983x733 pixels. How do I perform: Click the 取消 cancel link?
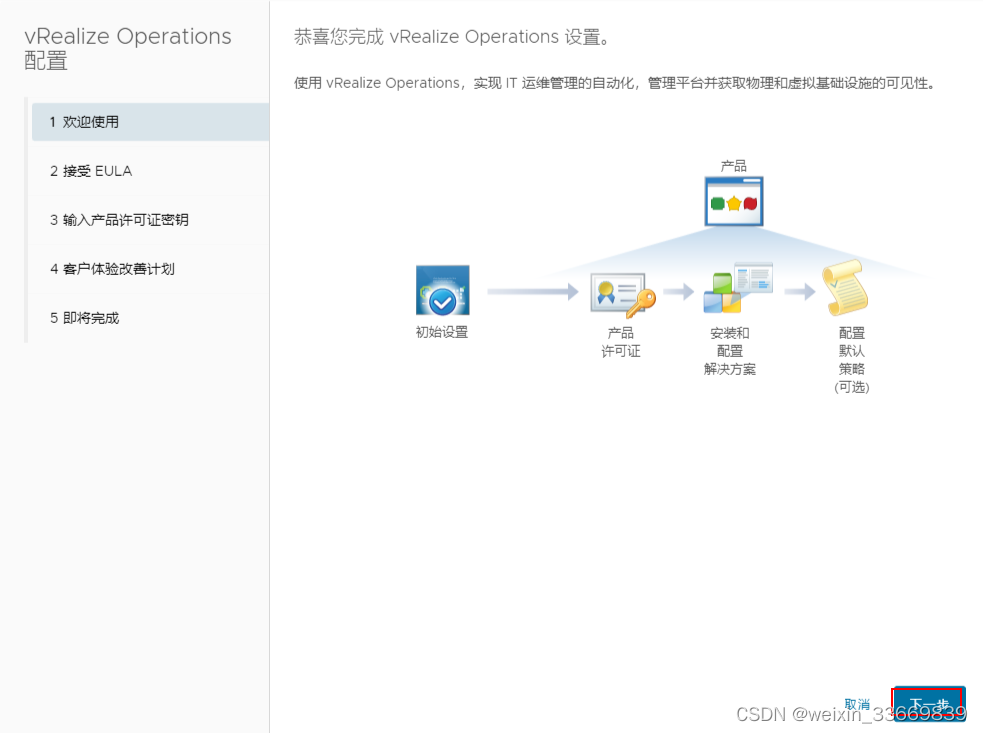(x=857, y=704)
